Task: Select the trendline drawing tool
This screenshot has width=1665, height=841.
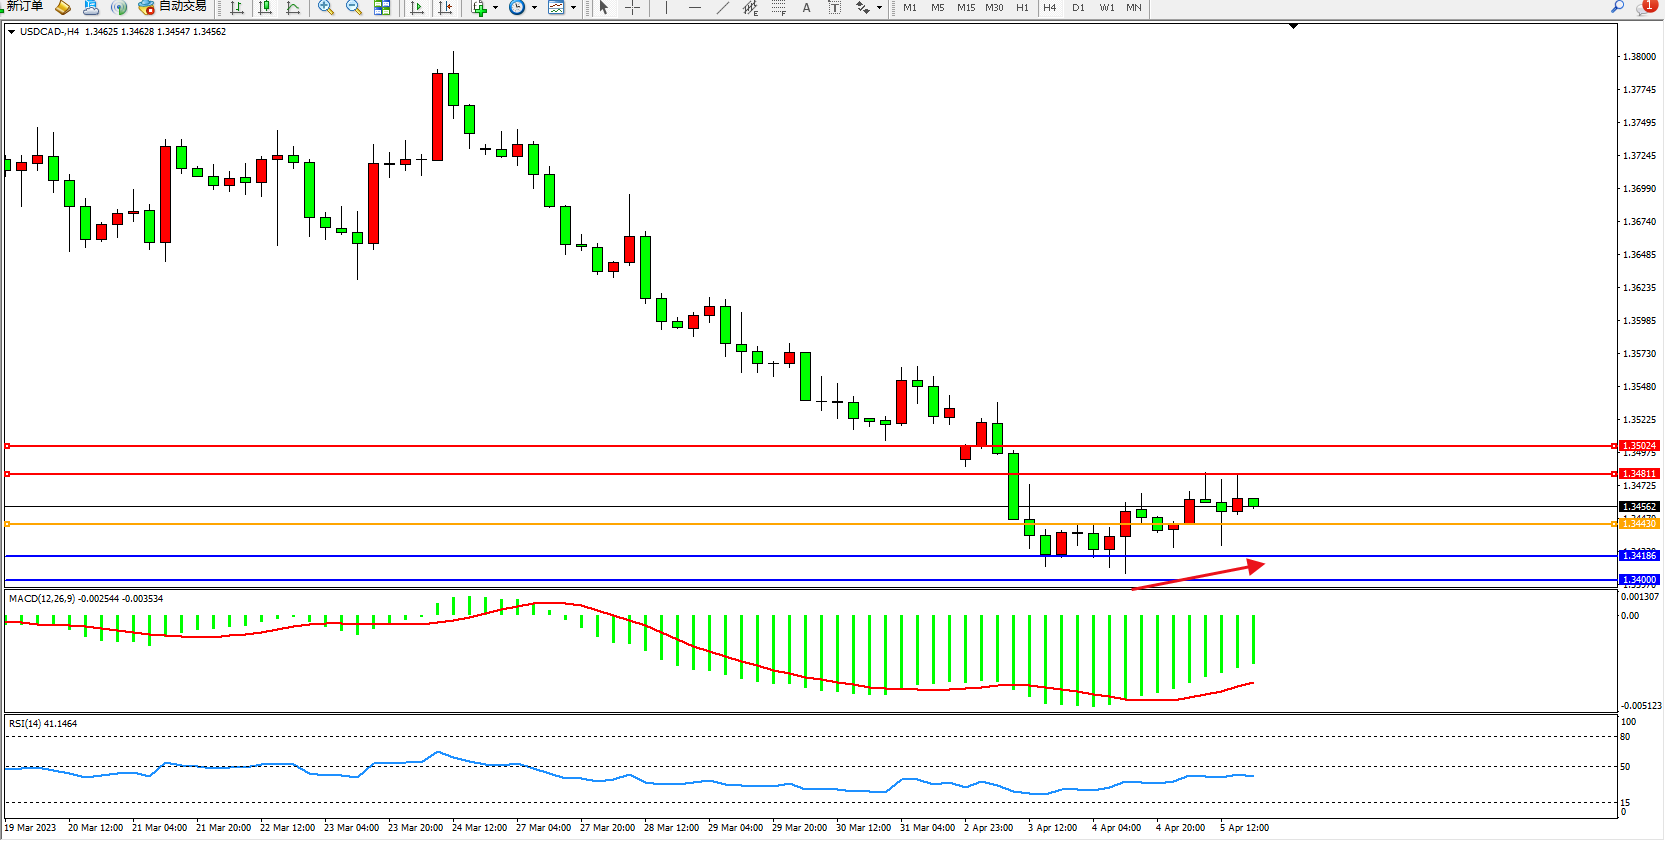Action: tap(723, 8)
